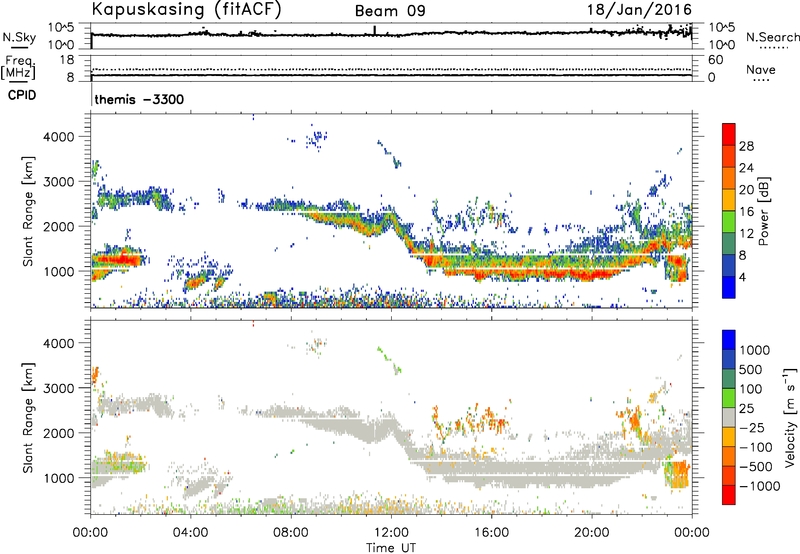Select the "themis -3300" CPID text
The width and height of the screenshot is (800, 554).
[x=139, y=99]
